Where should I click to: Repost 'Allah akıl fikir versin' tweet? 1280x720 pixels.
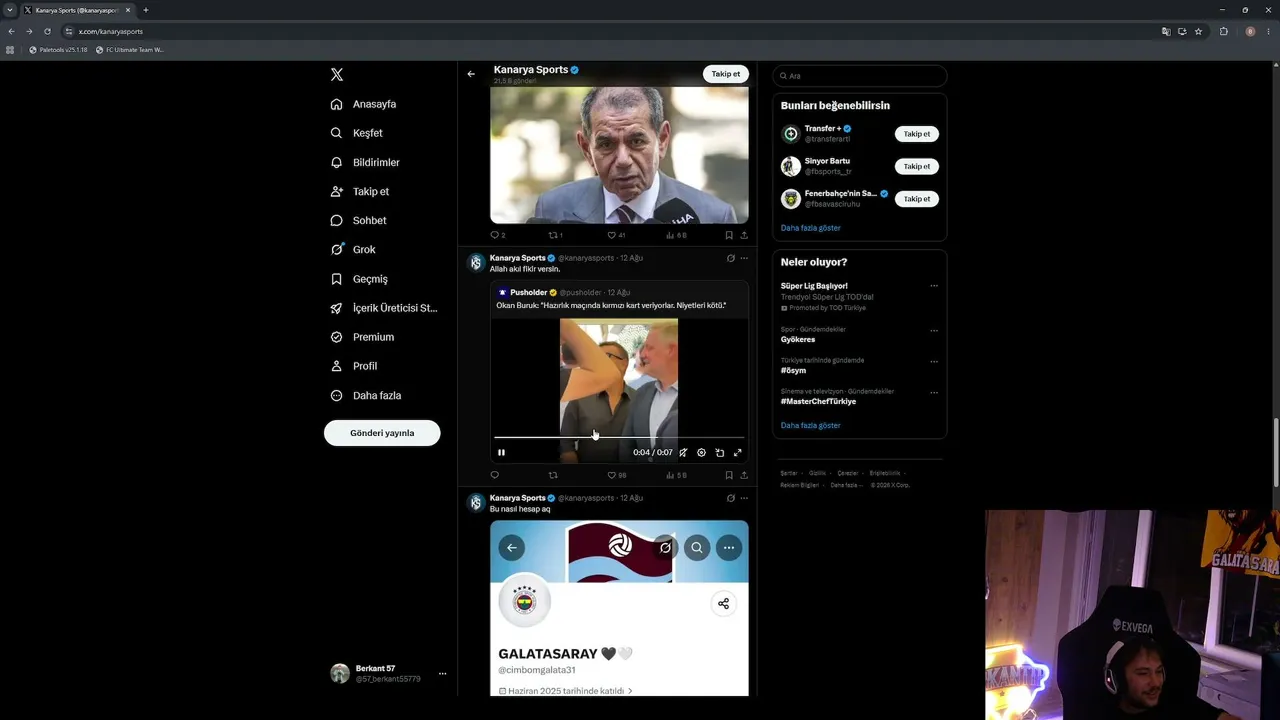point(553,475)
